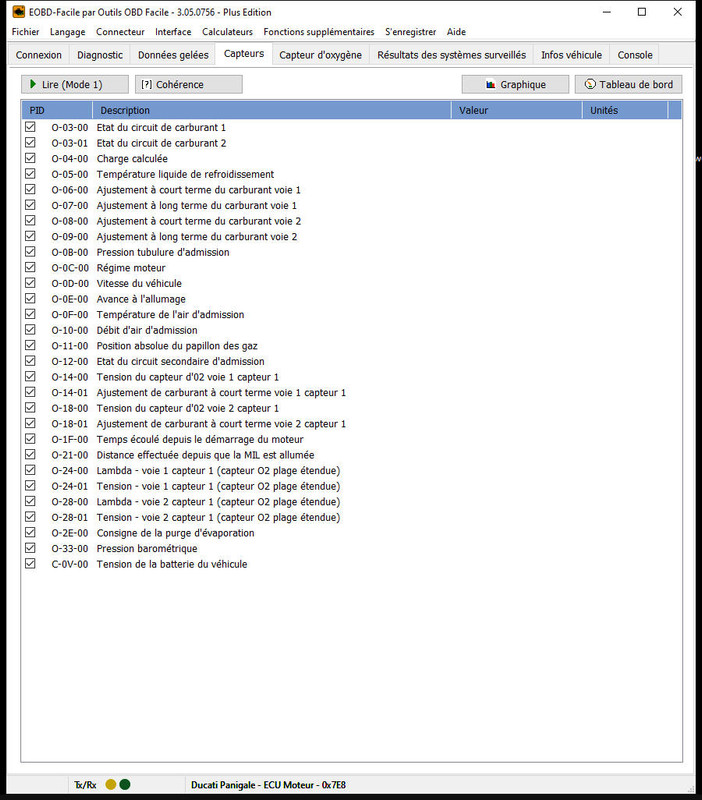Select Tension - voie 2 capteur 1 row
Viewport: 702px width, 800px height.
(x=351, y=517)
